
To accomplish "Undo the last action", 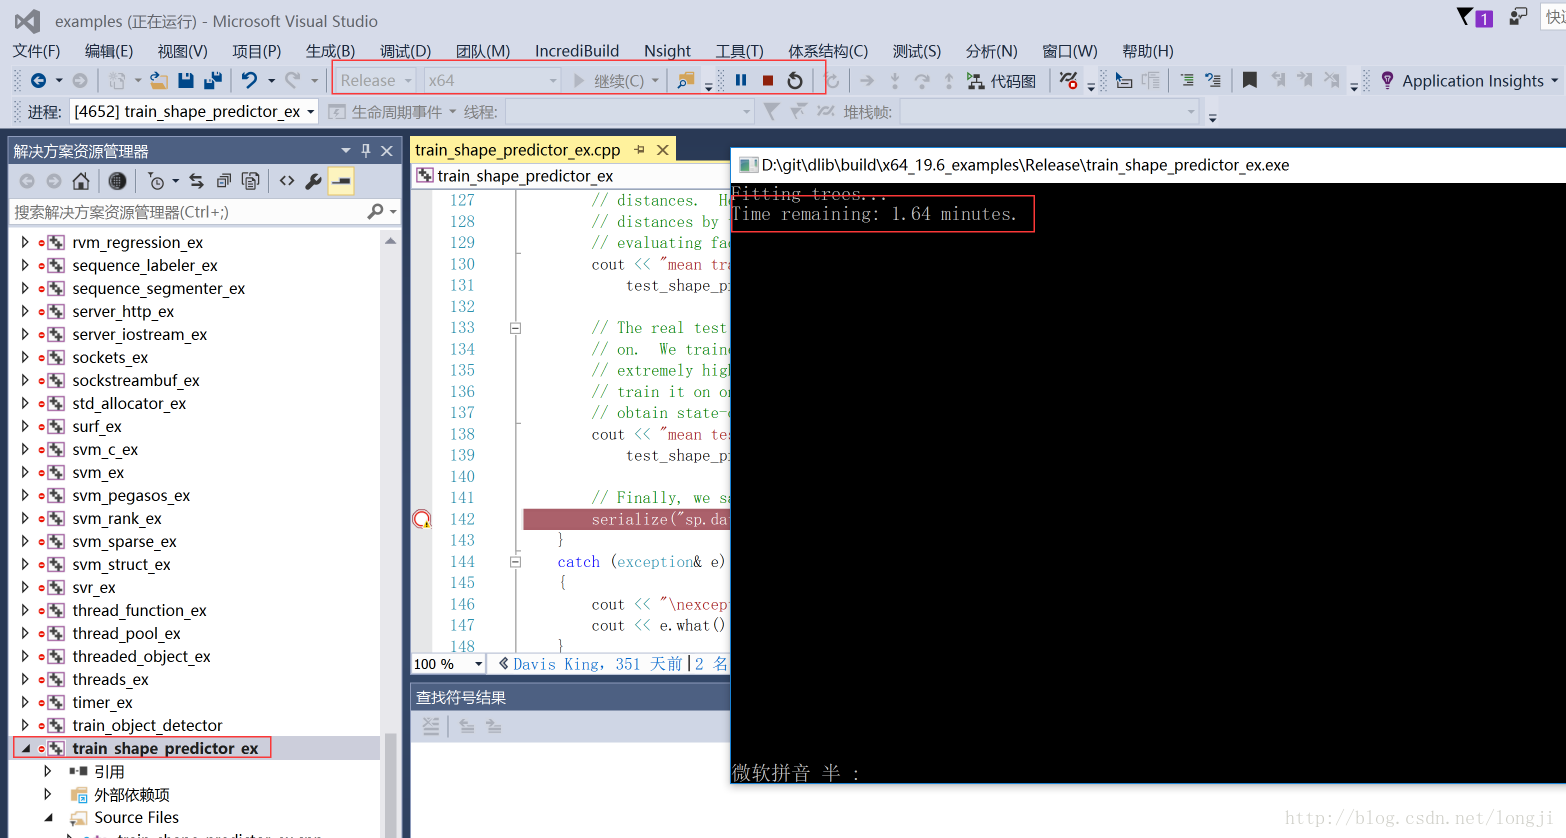I will (250, 80).
